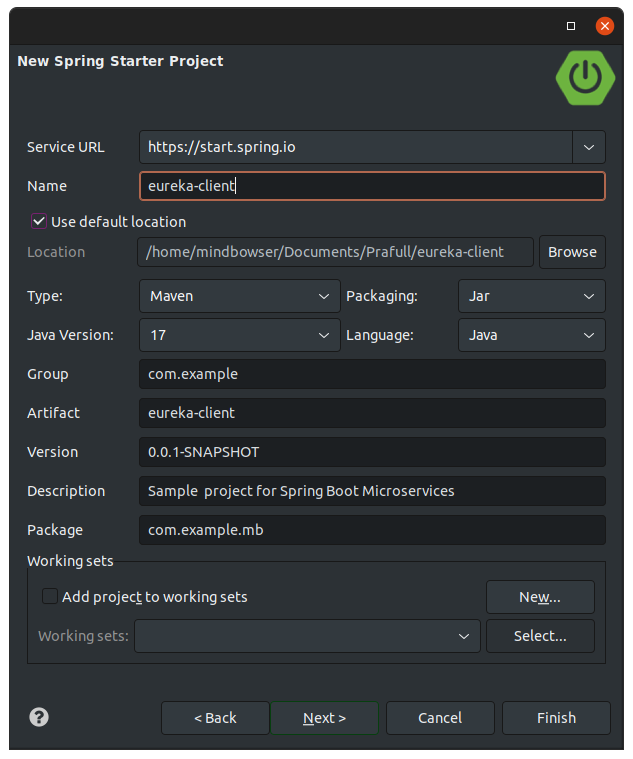Image resolution: width=633 pixels, height=759 pixels.
Task: Cancel the new project wizard
Action: tap(440, 718)
